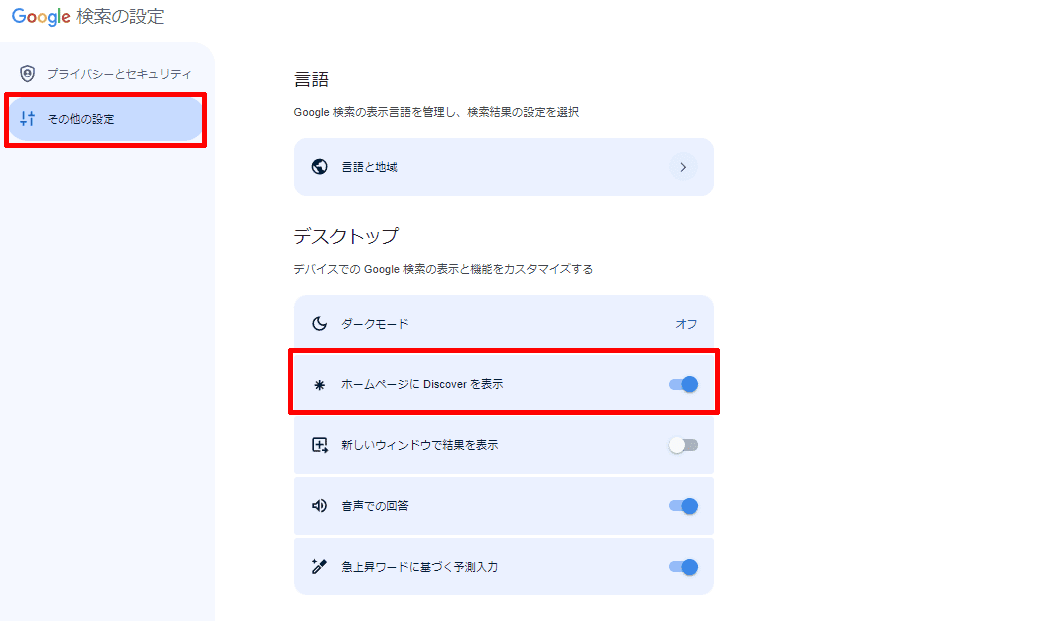Disable the 音声での回答 toggle
The height and width of the screenshot is (621, 1048).
(683, 506)
